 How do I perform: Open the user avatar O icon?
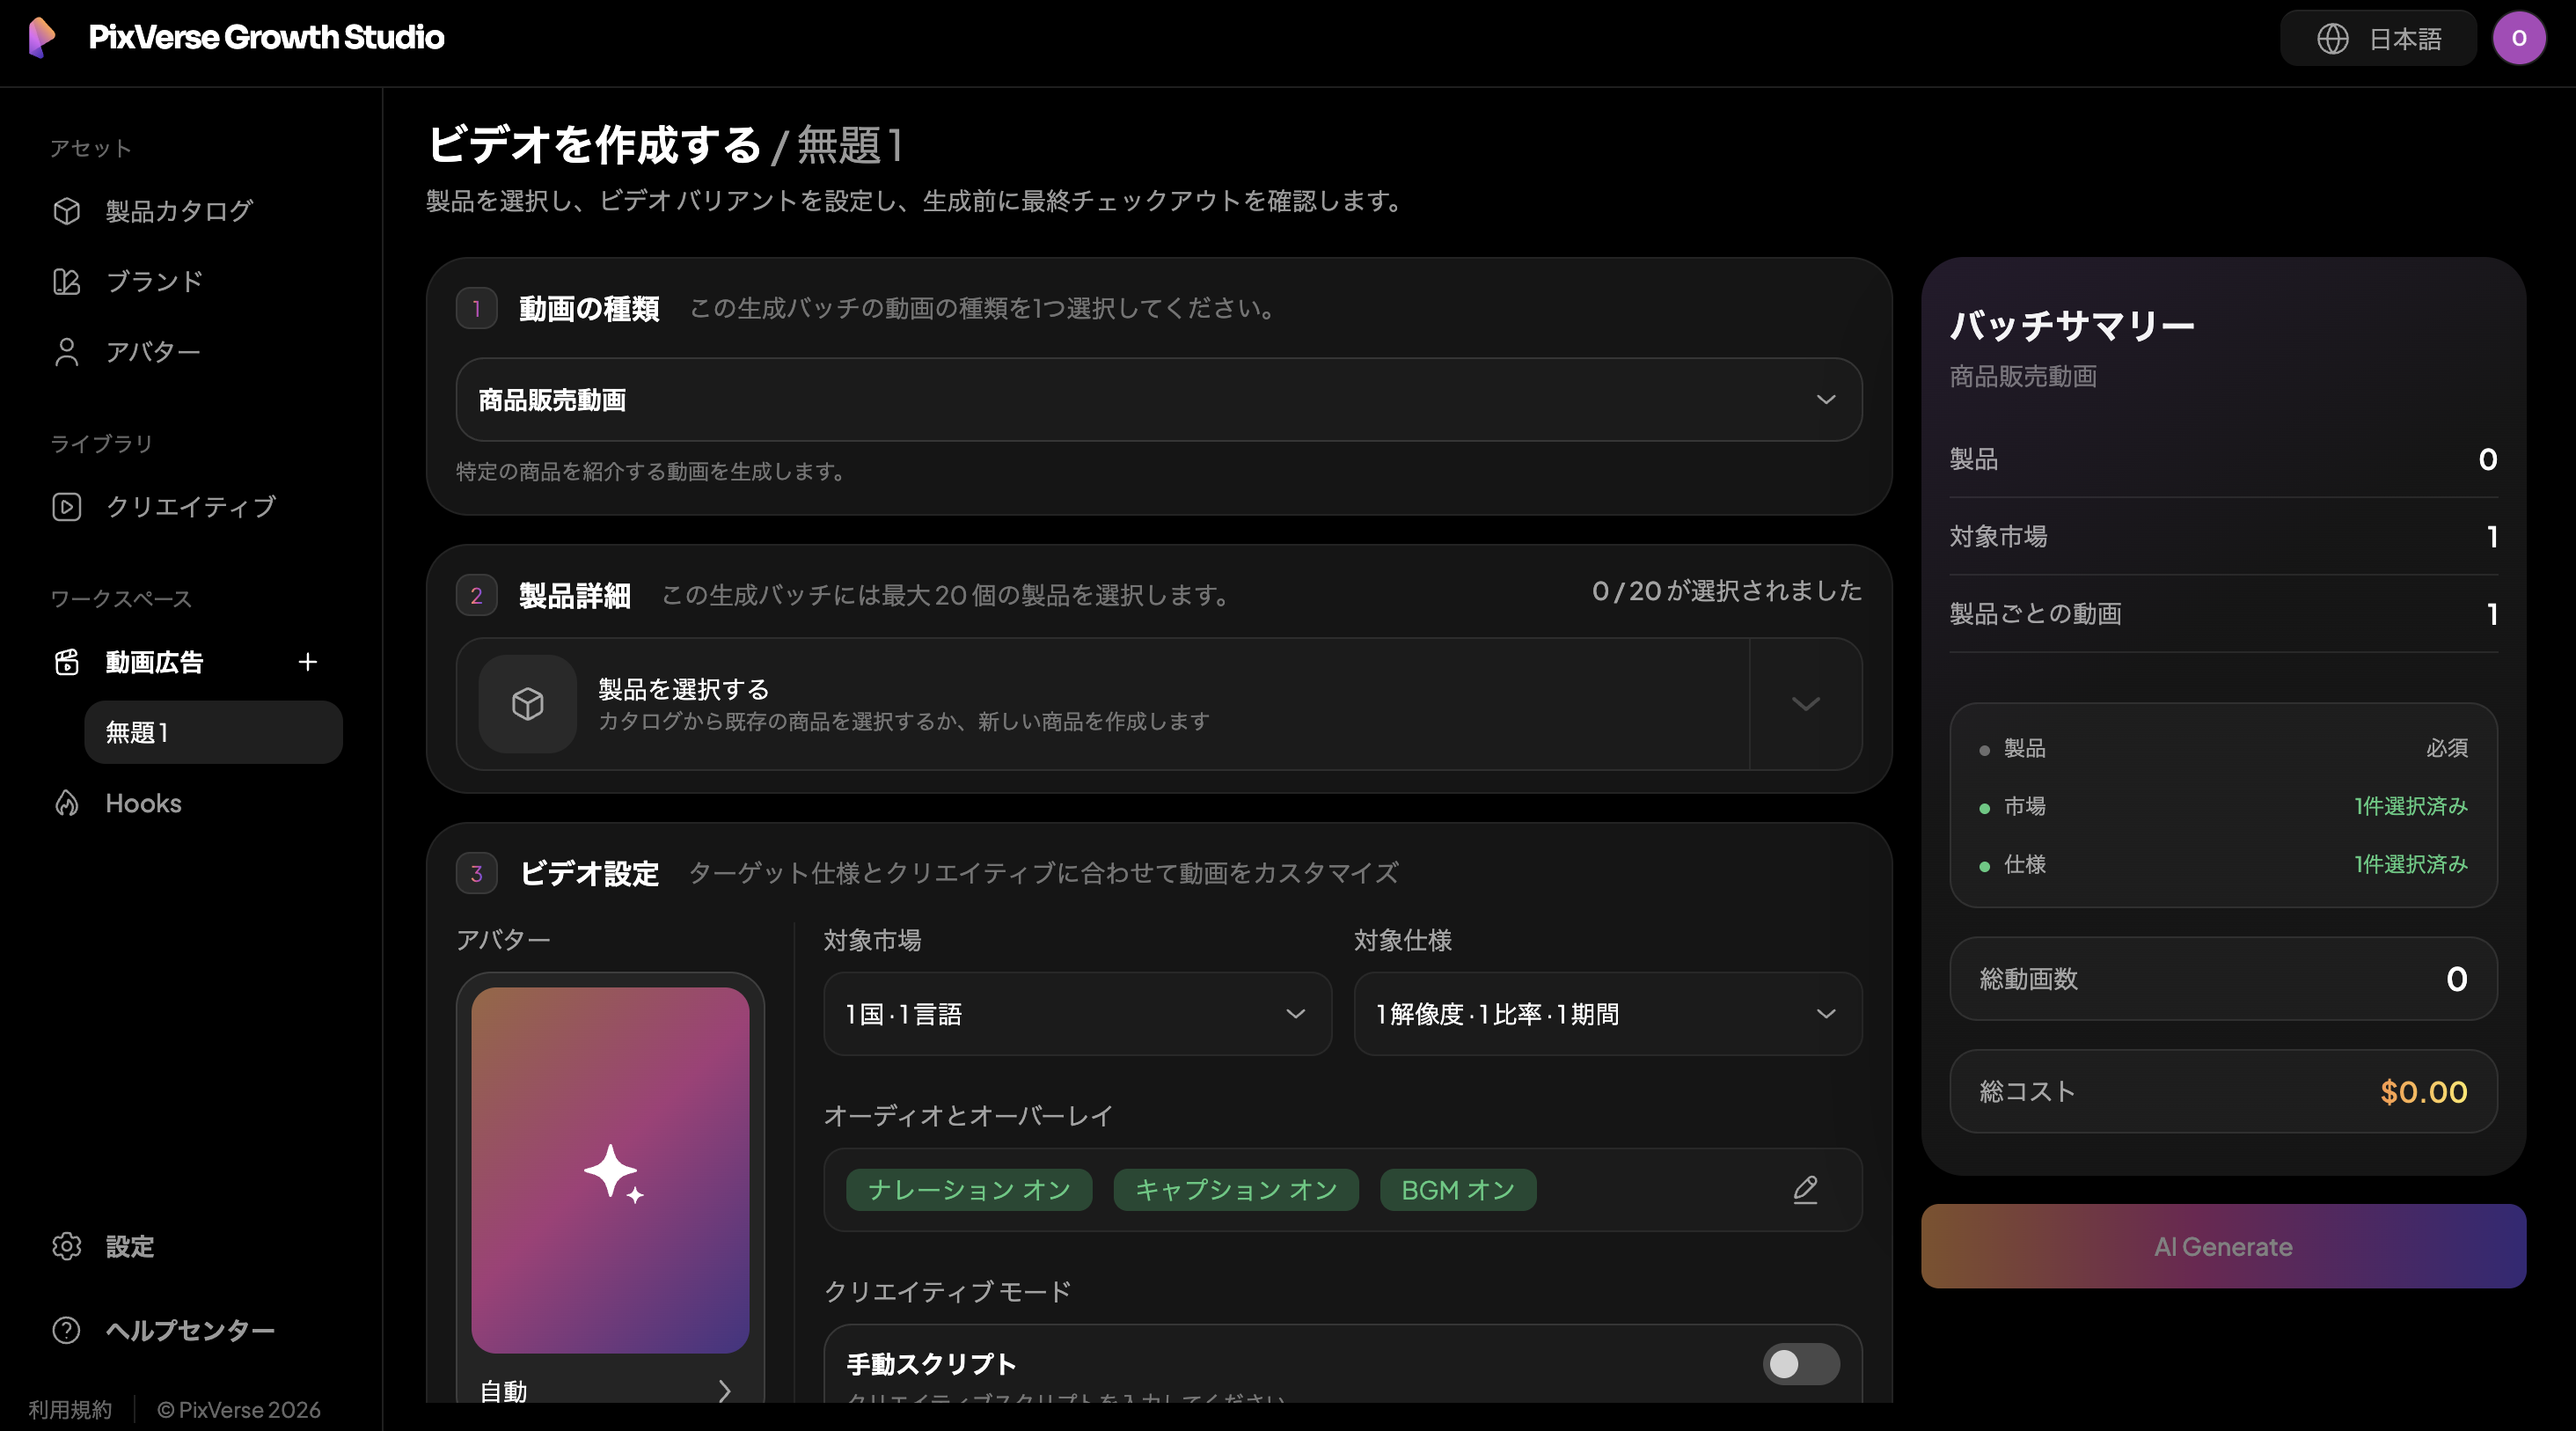point(2519,38)
